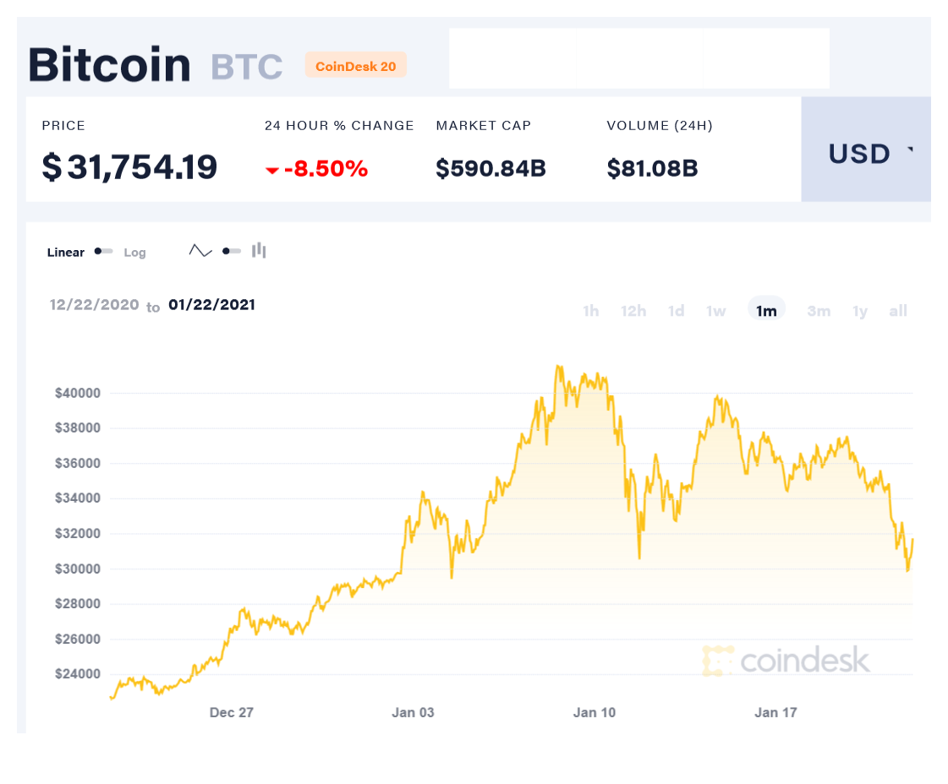The image size is (948, 784).
Task: Click the candlestick bar chart icon
Action: click(259, 250)
